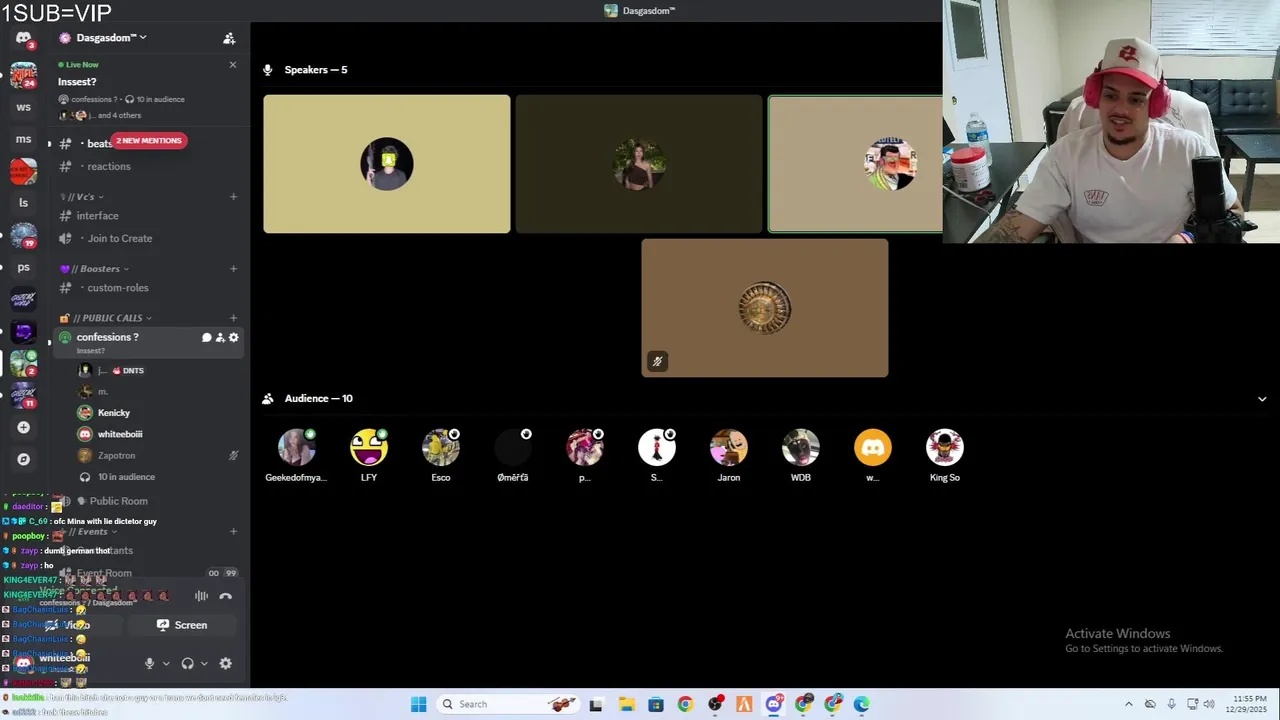Click audience member WDB avatar

click(x=801, y=448)
